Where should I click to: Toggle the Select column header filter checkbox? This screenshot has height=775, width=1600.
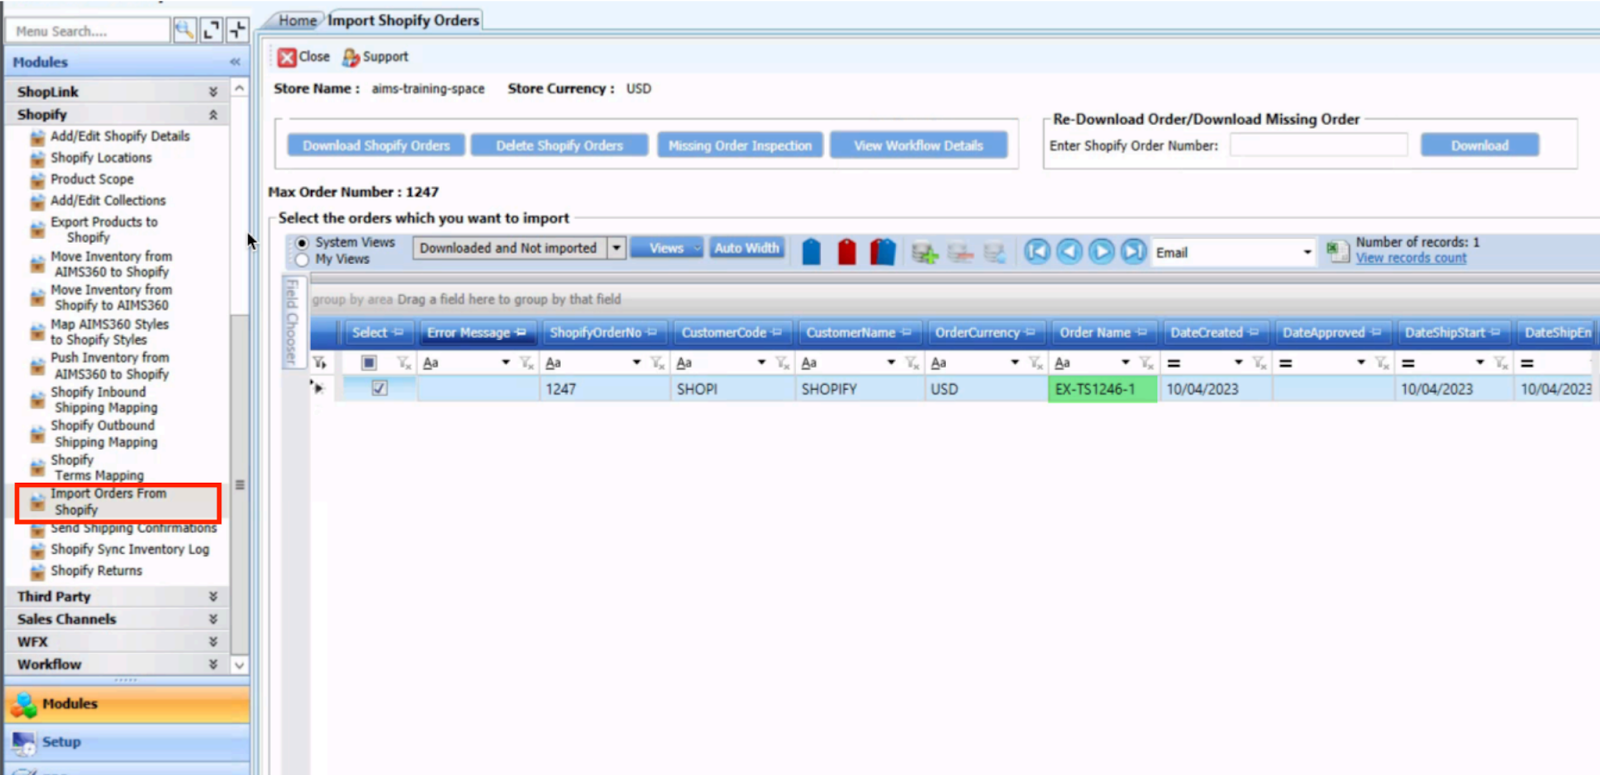(369, 363)
